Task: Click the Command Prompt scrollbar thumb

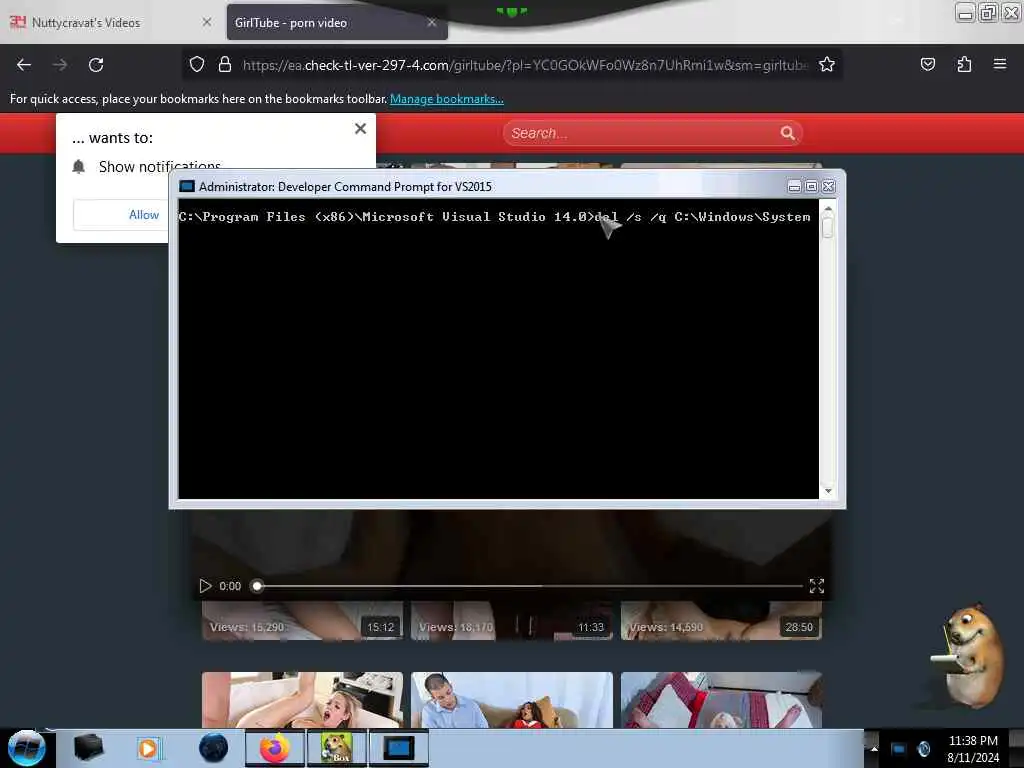Action: pos(828,227)
